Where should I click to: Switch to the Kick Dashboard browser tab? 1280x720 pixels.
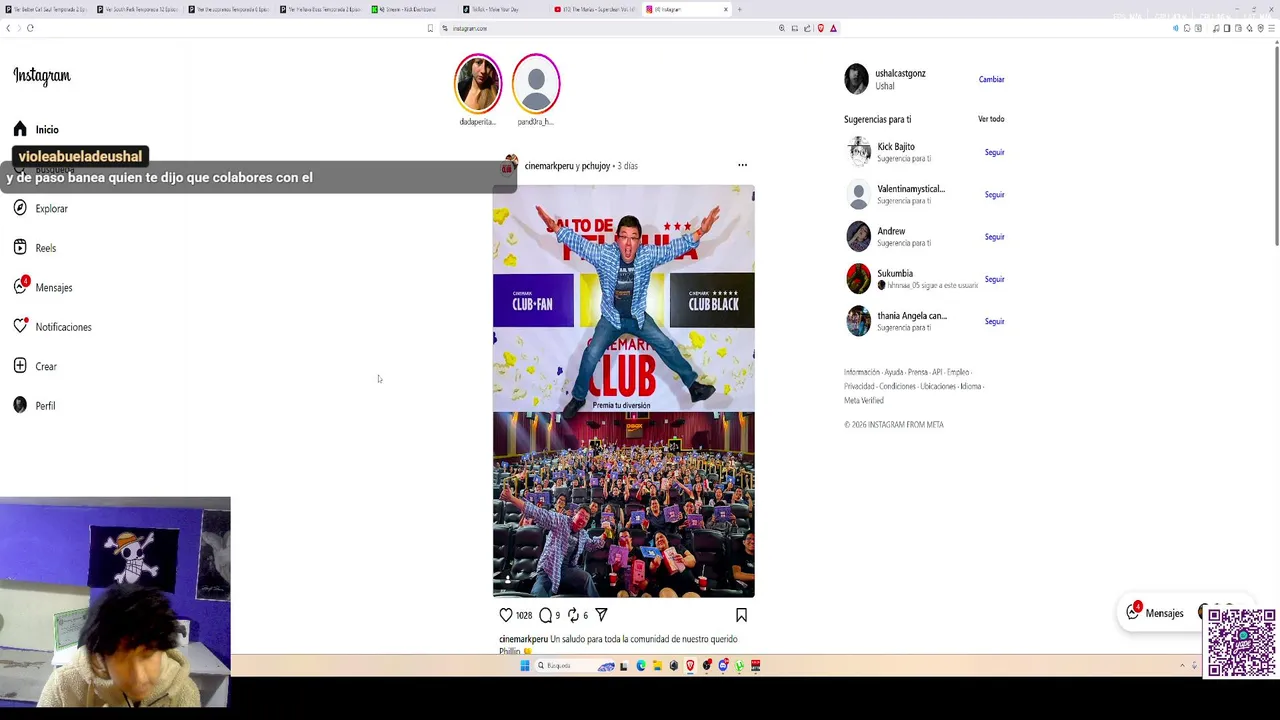408,9
